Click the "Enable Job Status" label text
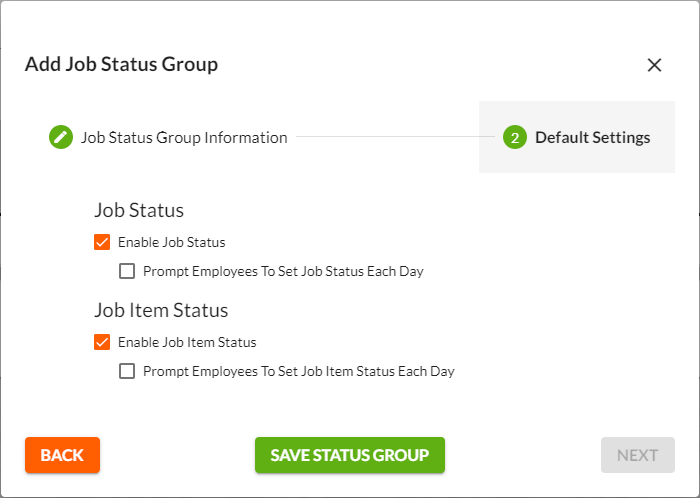The height and width of the screenshot is (498, 700). [x=171, y=242]
